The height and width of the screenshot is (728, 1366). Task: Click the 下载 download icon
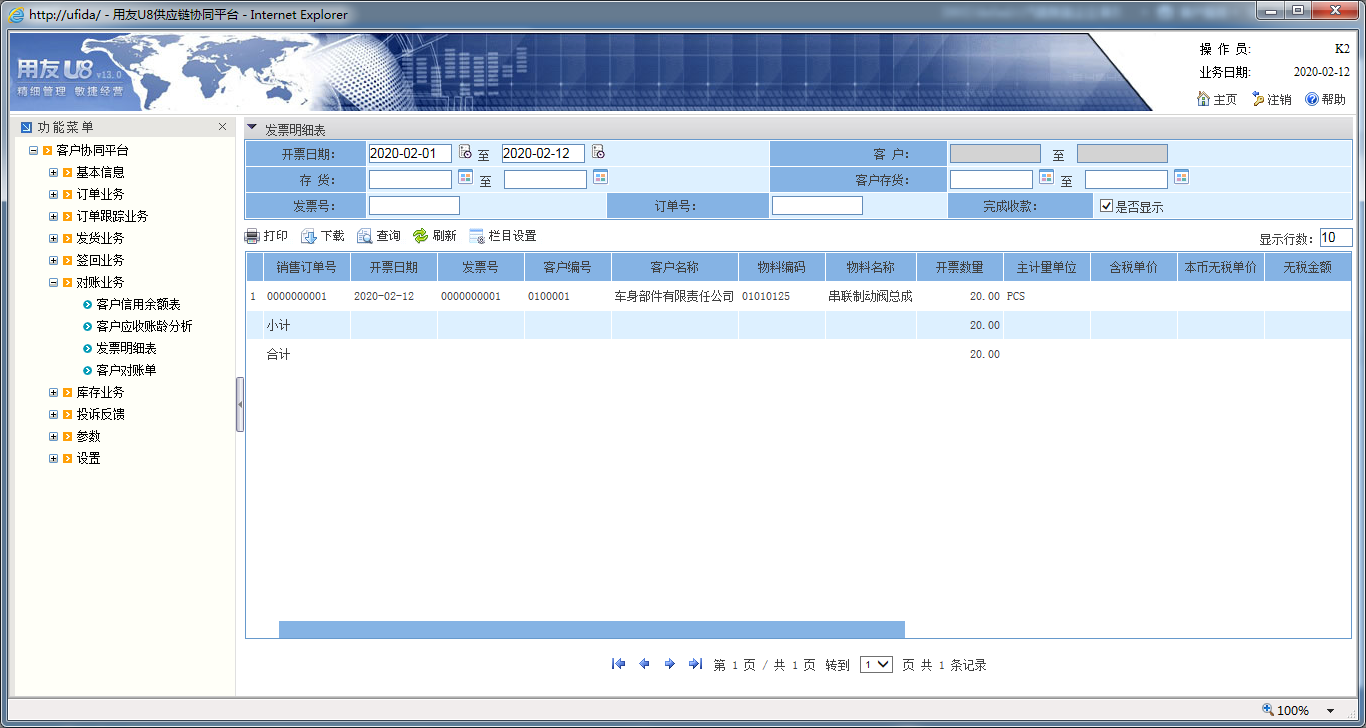tap(309, 236)
